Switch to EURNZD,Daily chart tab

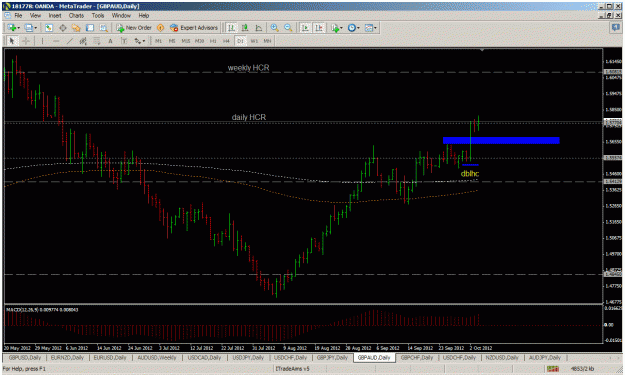tap(67, 357)
